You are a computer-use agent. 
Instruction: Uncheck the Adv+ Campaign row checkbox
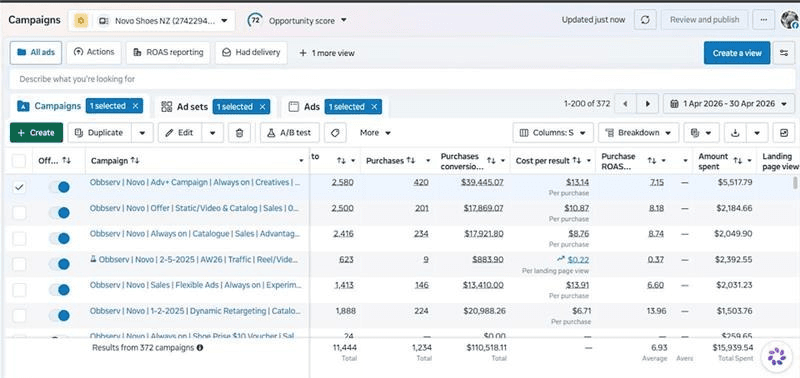coord(19,187)
